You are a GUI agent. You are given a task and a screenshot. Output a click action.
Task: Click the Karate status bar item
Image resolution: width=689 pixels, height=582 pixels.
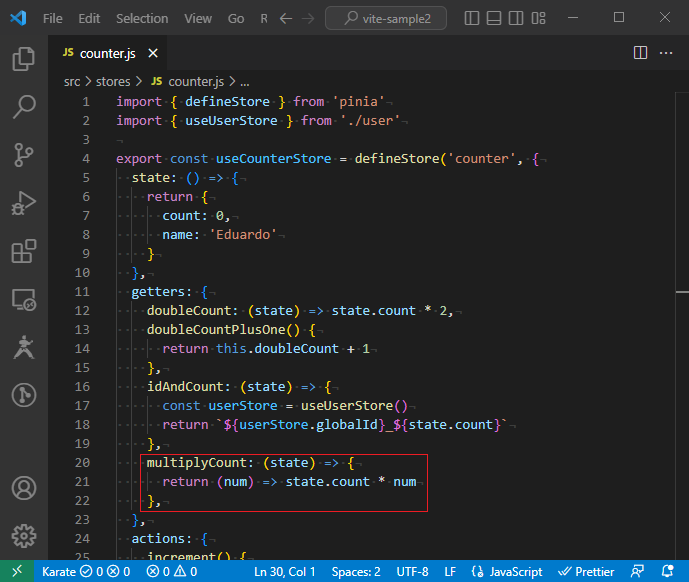[86, 571]
